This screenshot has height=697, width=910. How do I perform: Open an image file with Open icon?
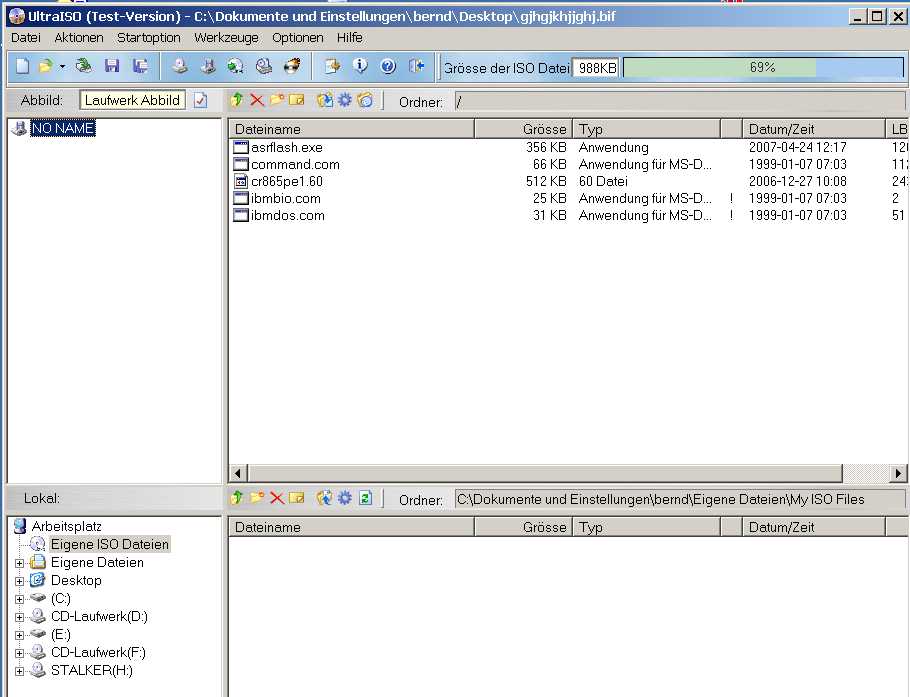point(45,66)
